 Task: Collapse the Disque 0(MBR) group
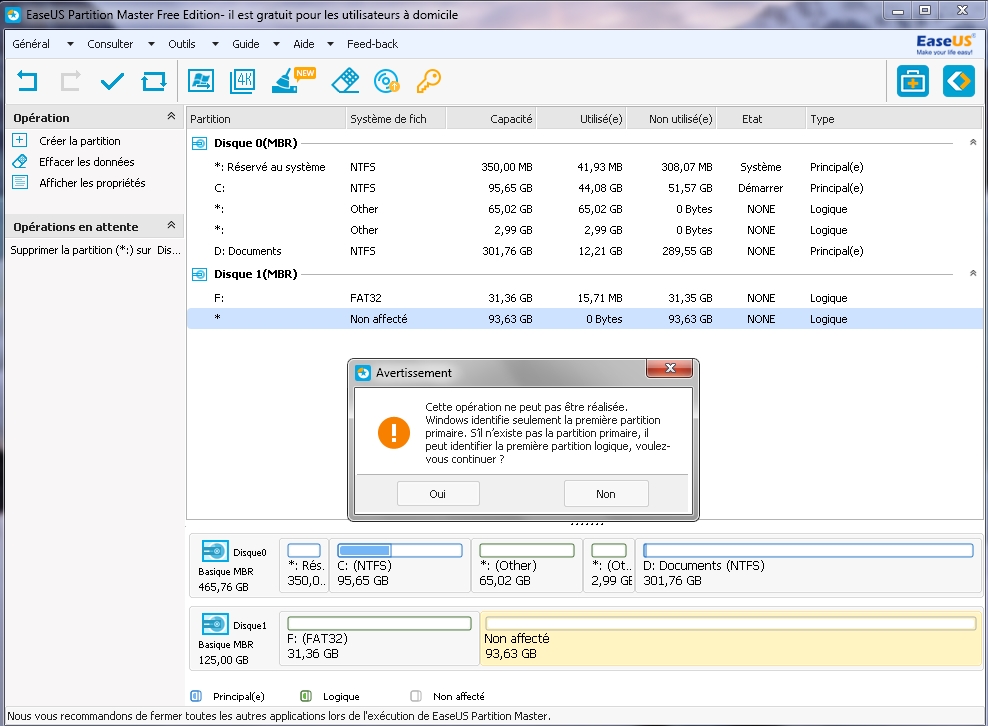tap(973, 142)
